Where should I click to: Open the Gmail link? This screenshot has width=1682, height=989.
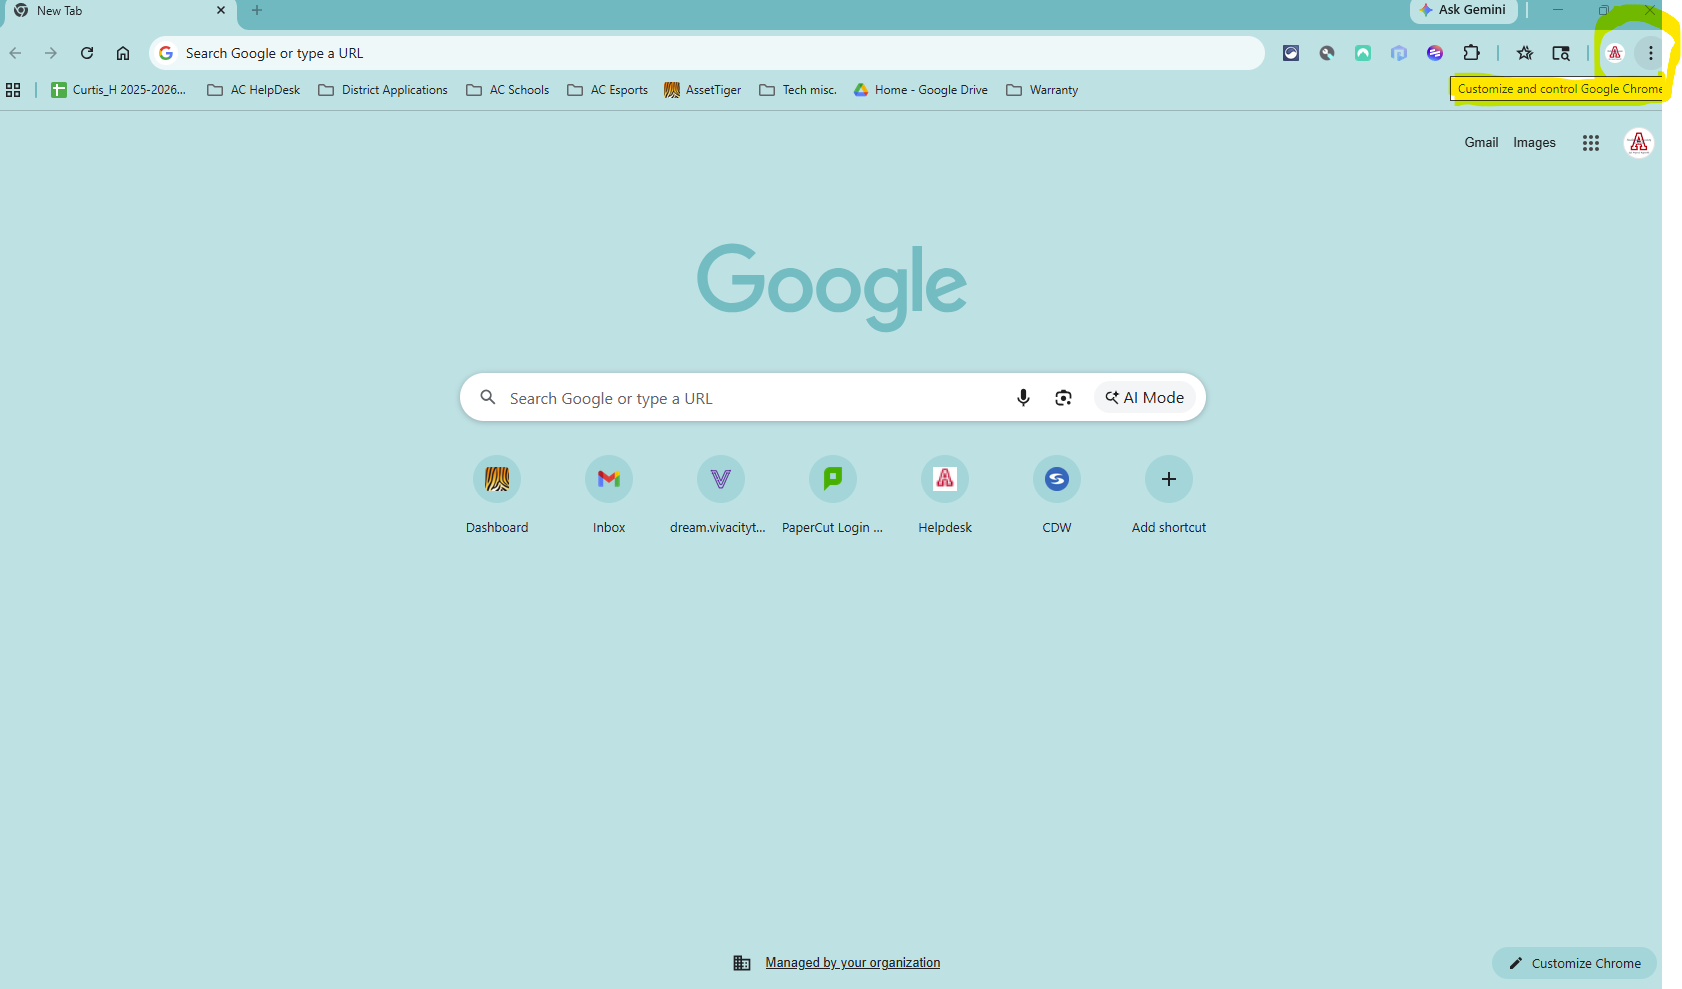(x=1481, y=143)
